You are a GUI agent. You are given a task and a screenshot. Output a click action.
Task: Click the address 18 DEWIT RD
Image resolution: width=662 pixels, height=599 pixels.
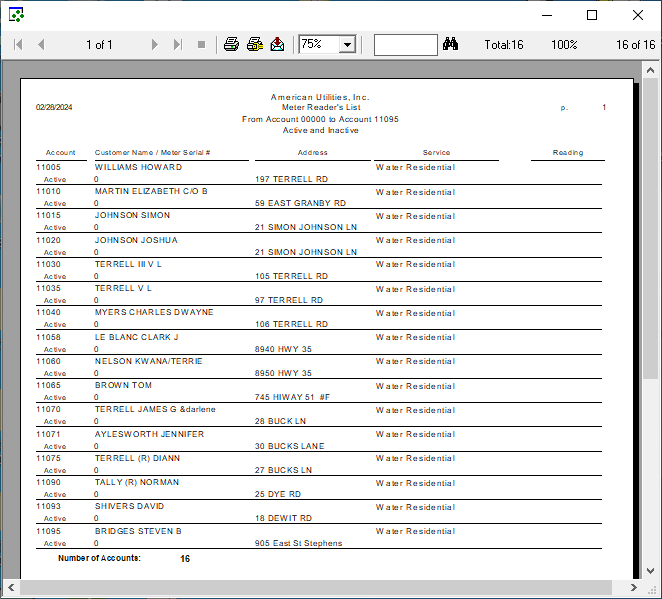click(283, 518)
